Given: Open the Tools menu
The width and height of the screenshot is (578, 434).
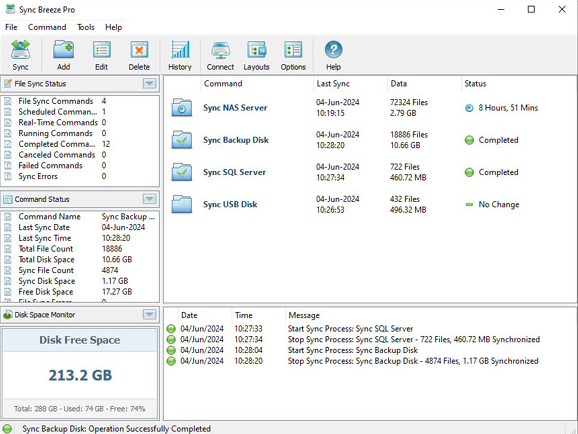Looking at the screenshot, I should click(86, 27).
